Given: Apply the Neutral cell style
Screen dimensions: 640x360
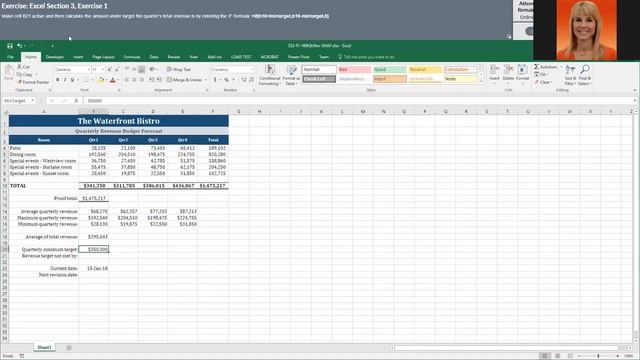Looking at the screenshot, I should coord(424,69).
